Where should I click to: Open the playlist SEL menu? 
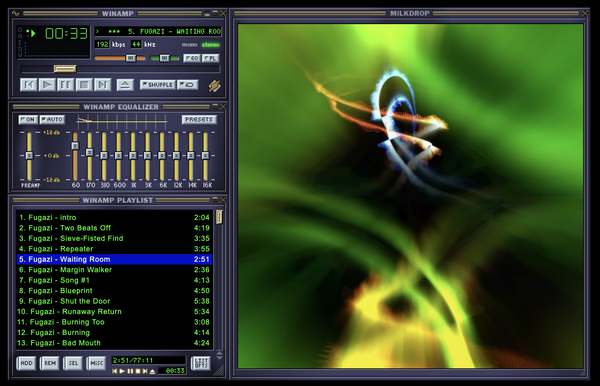(x=73, y=363)
